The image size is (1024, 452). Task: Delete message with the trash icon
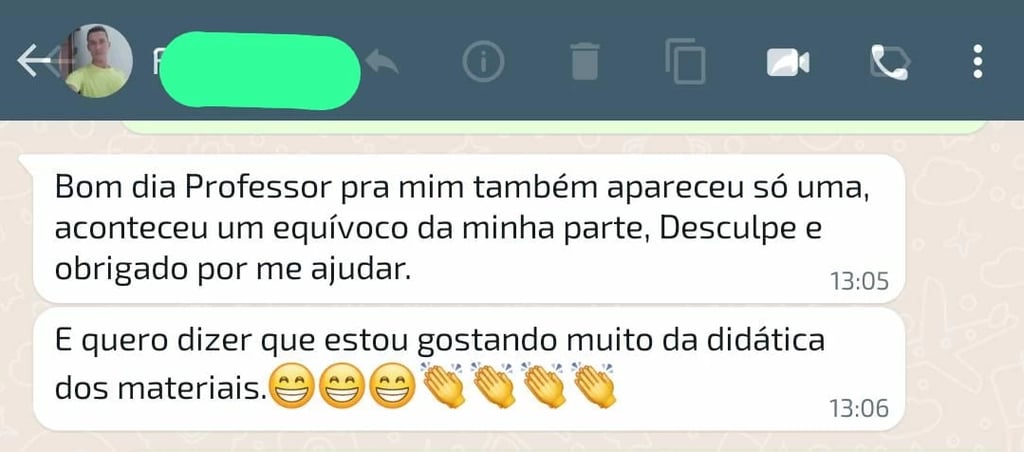tap(584, 61)
